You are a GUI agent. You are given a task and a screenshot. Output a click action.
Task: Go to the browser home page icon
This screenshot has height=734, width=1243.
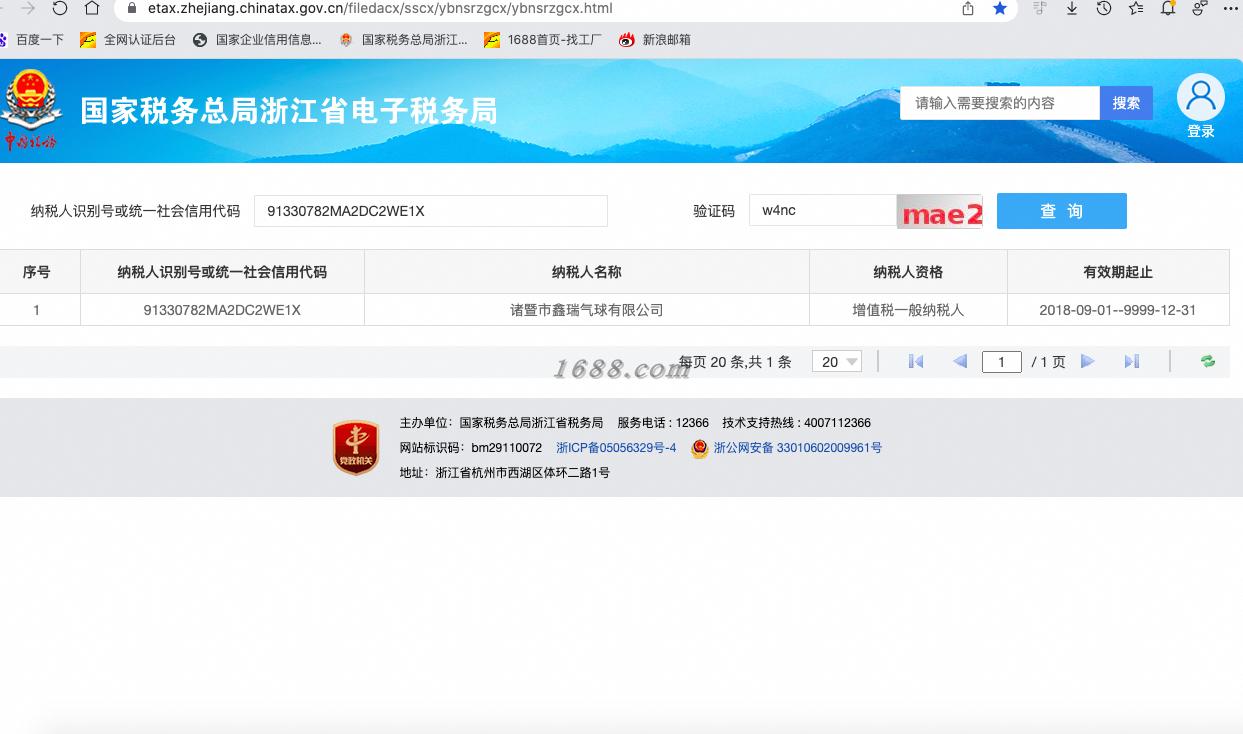[x=92, y=9]
